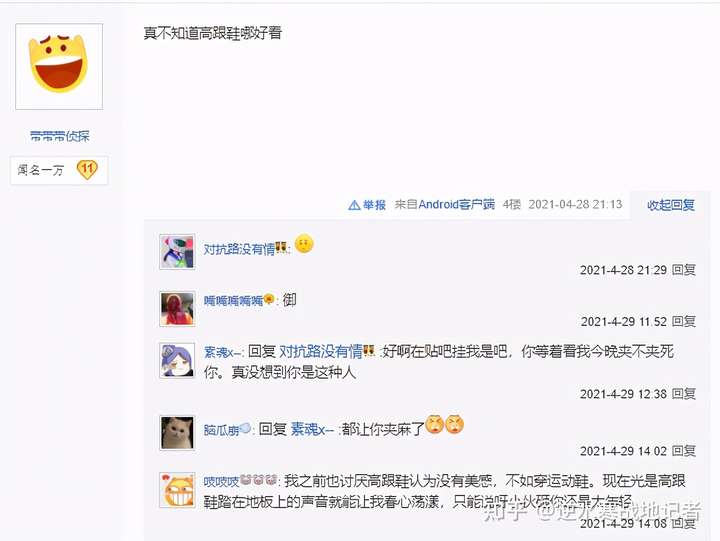Click the level 11 heart badge
The image size is (720, 541).
[x=87, y=170]
